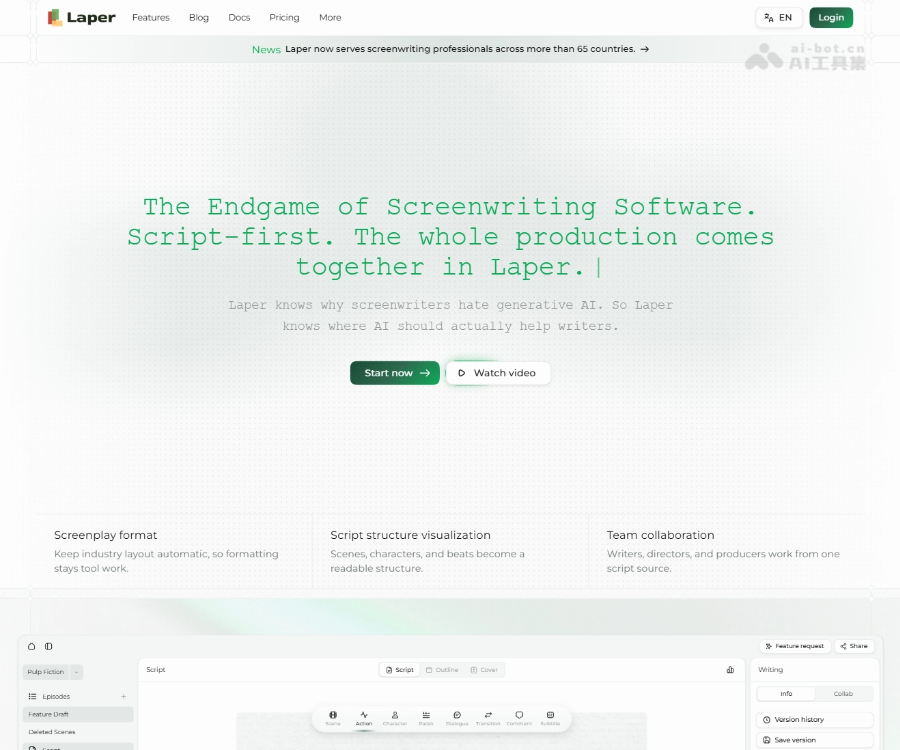Click the 'Writing' panel title text
Image resolution: width=900 pixels, height=750 pixels.
click(x=770, y=670)
